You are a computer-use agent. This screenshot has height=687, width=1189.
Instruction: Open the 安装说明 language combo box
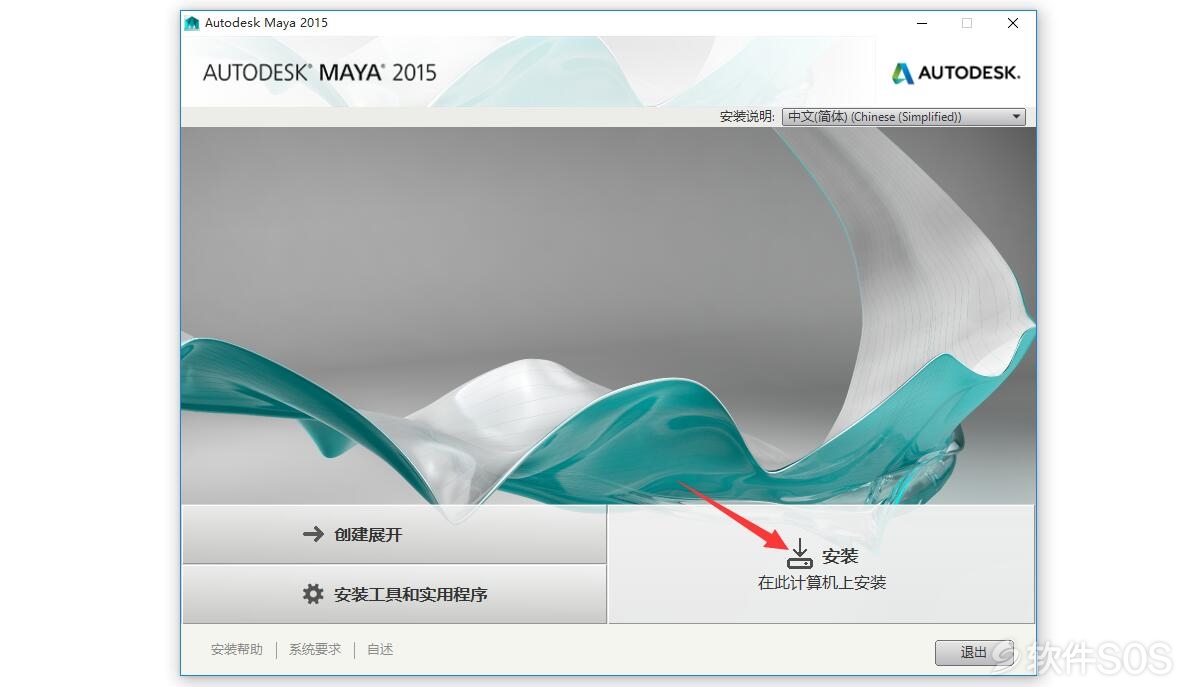[x=904, y=117]
